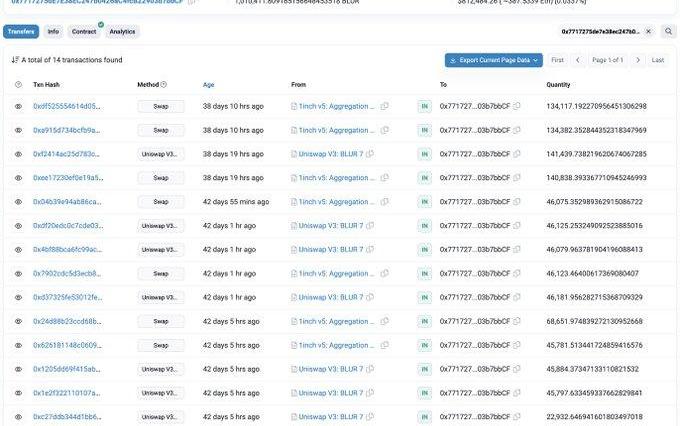Click the search magnifier icon next to address filter
The width and height of the screenshot is (680, 426).
point(669,32)
